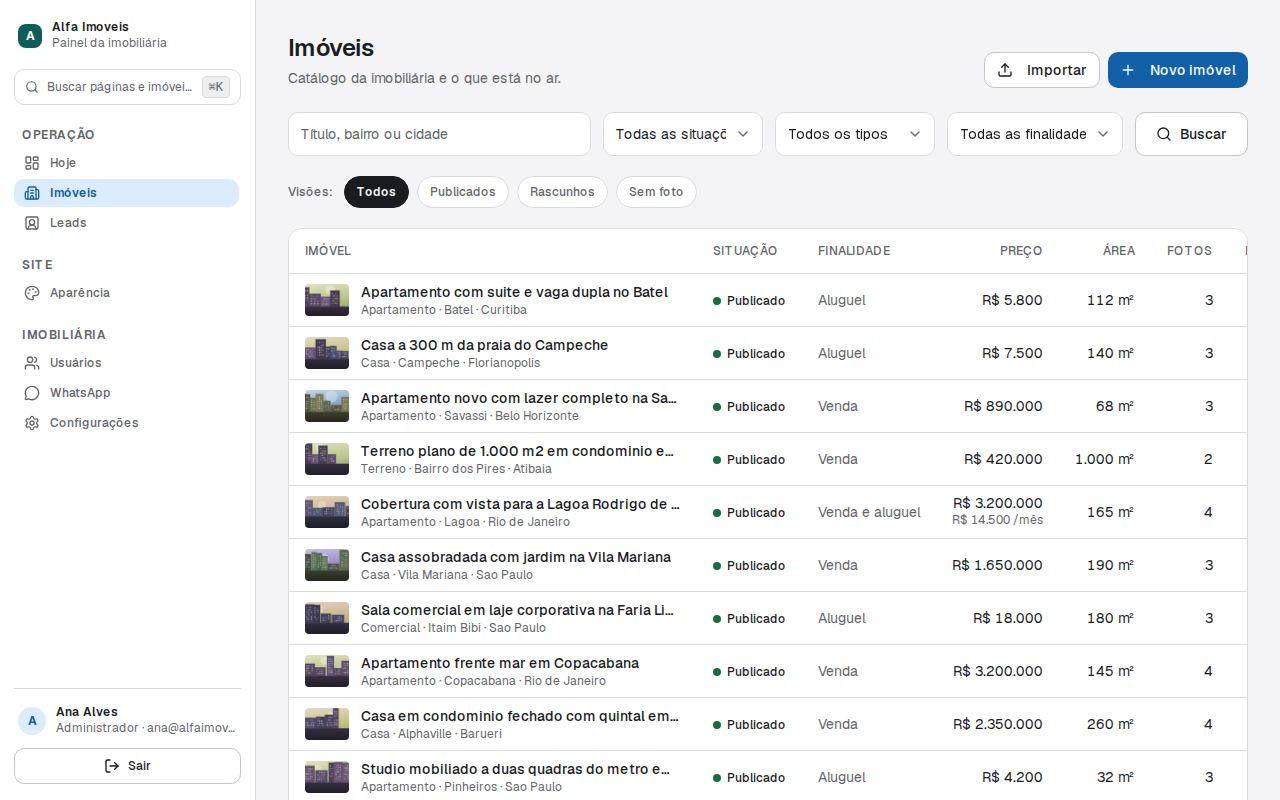This screenshot has height=800, width=1280.
Task: Open the WhatsApp chat bubble icon
Action: (32, 393)
